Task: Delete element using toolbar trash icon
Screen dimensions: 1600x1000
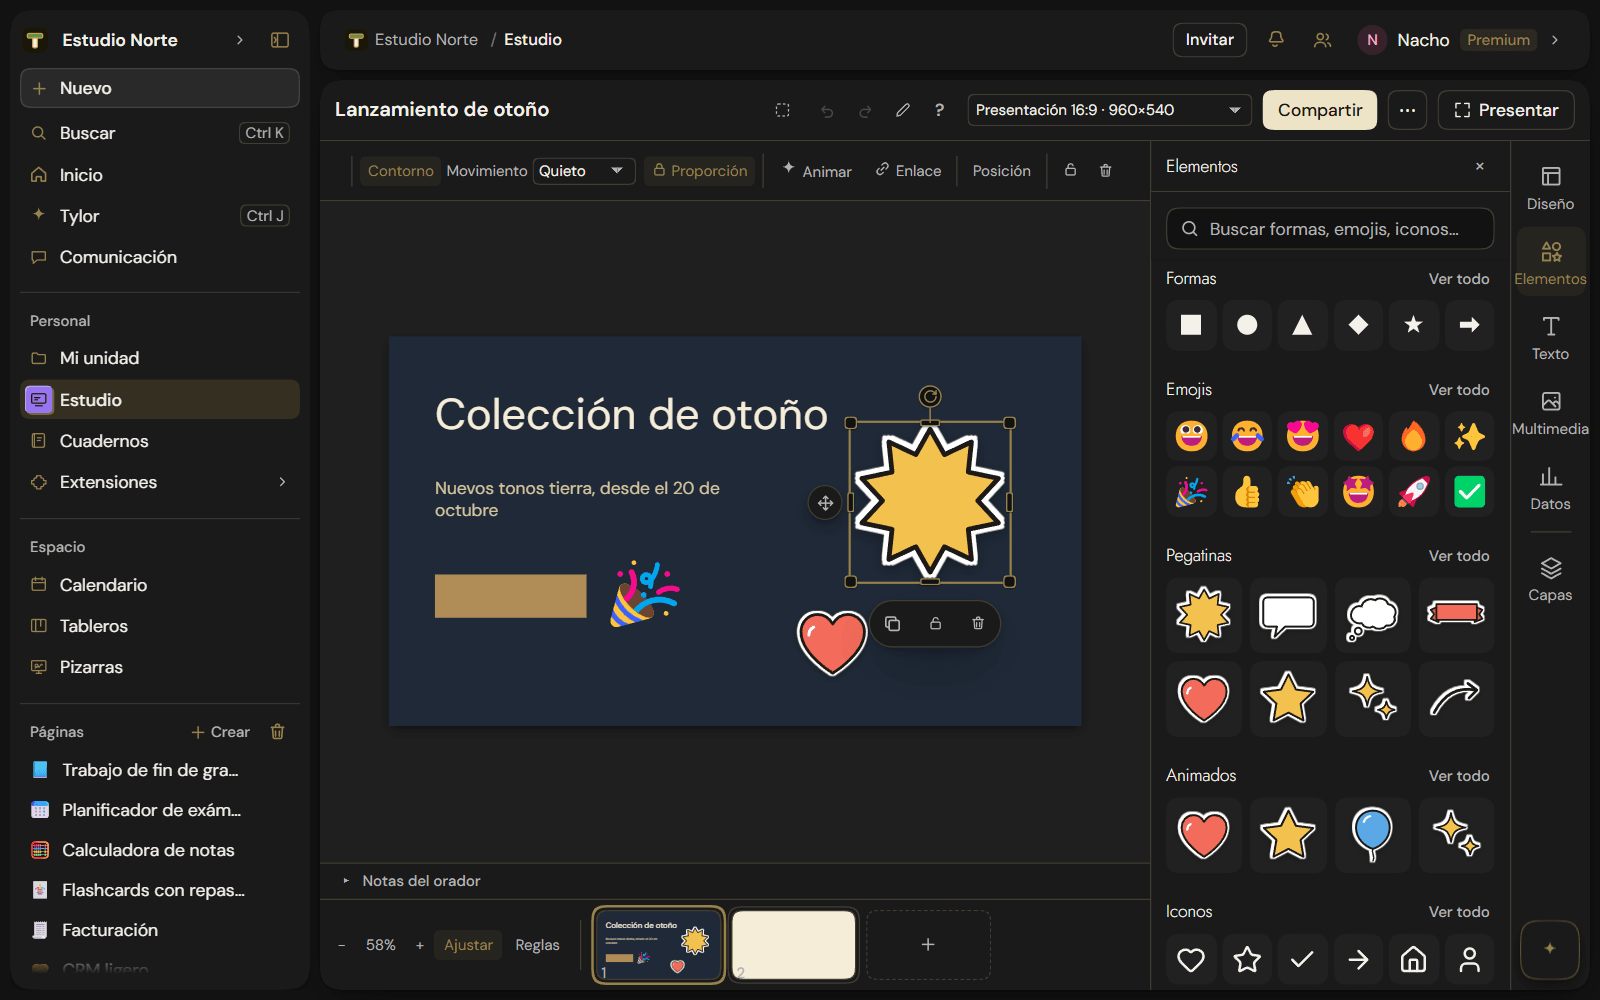Action: (1106, 170)
